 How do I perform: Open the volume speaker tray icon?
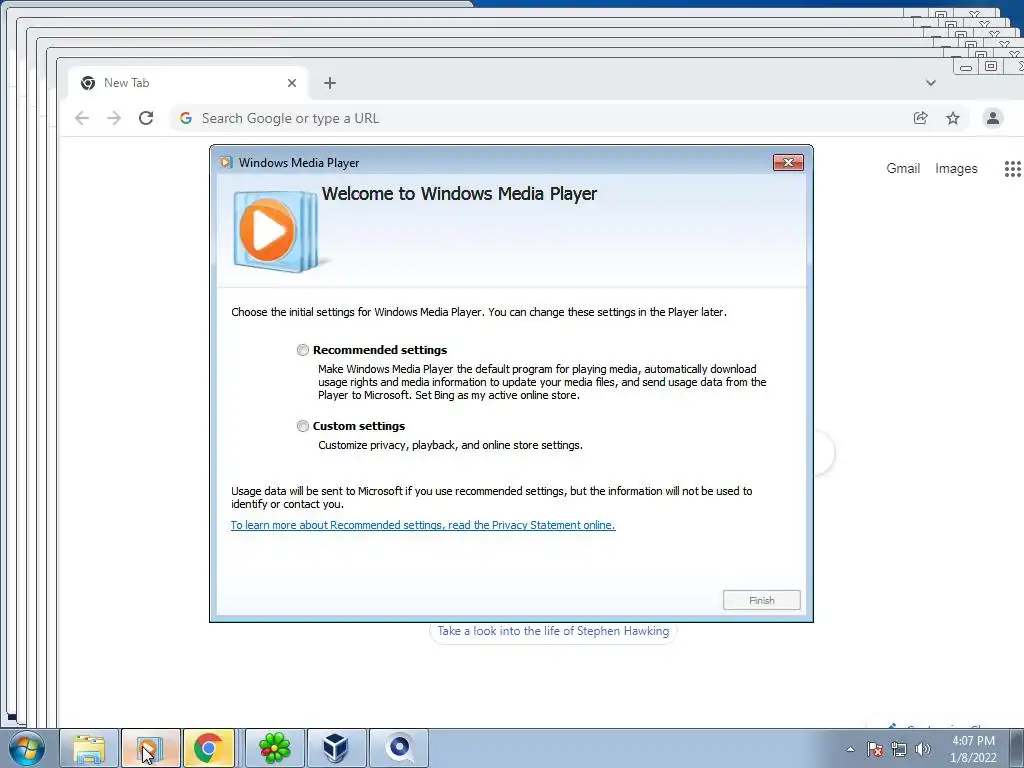[923, 749]
